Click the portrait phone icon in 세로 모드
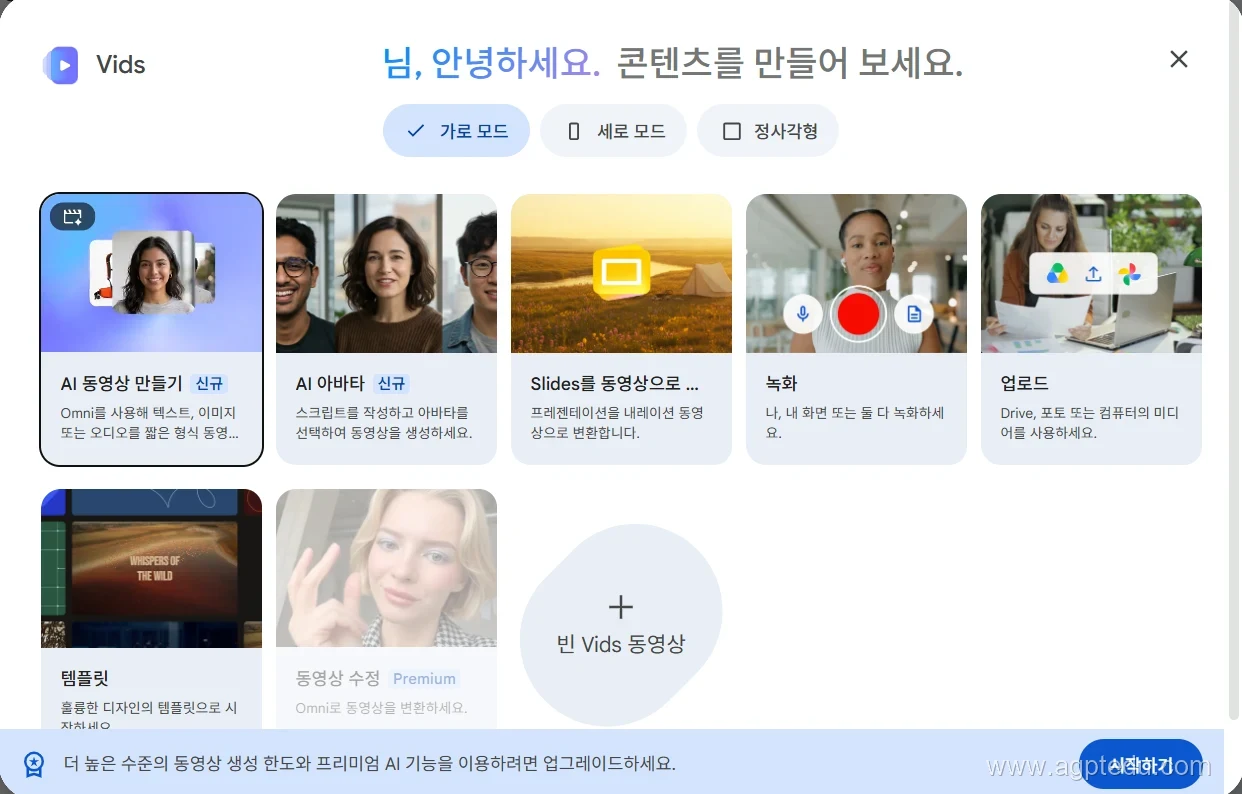Viewport: 1242px width, 794px height. 574,131
